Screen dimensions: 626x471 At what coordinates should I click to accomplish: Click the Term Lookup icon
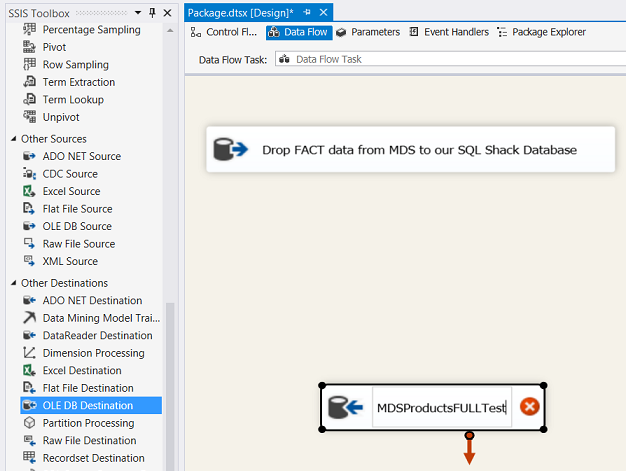pos(29,99)
